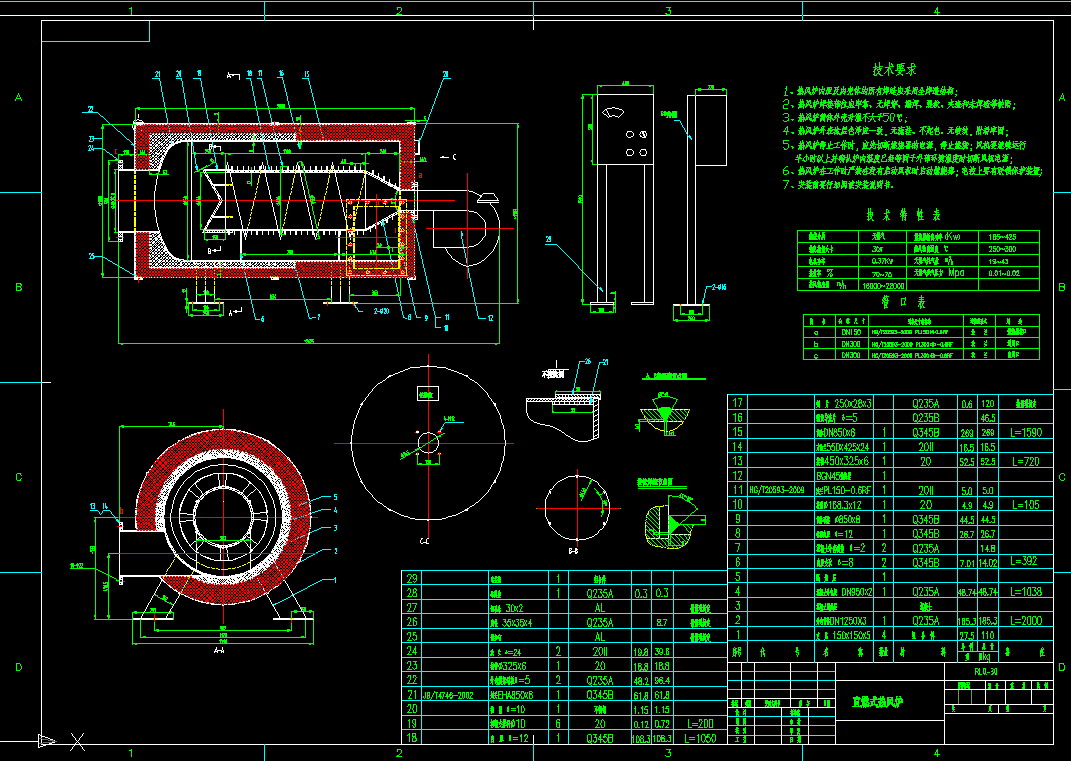Click the 450x325x6 entry in row 13

pyautogui.click(x=843, y=462)
